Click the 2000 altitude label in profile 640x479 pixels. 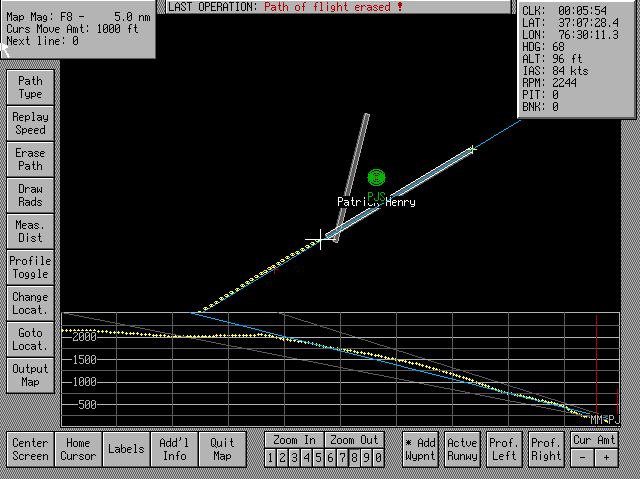point(84,337)
